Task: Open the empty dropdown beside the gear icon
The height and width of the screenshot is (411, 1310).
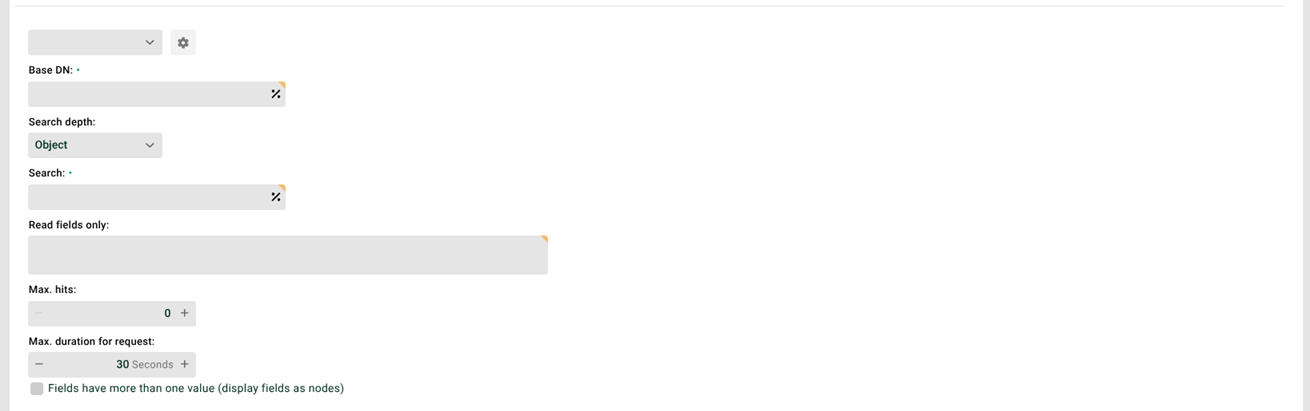Action: [x=95, y=42]
